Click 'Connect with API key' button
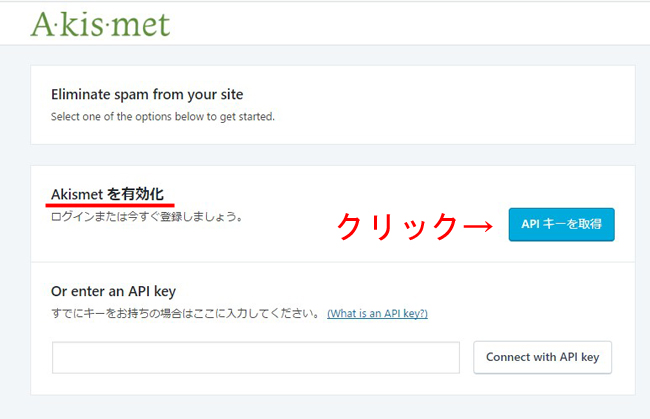The image size is (650, 419). tap(542, 357)
